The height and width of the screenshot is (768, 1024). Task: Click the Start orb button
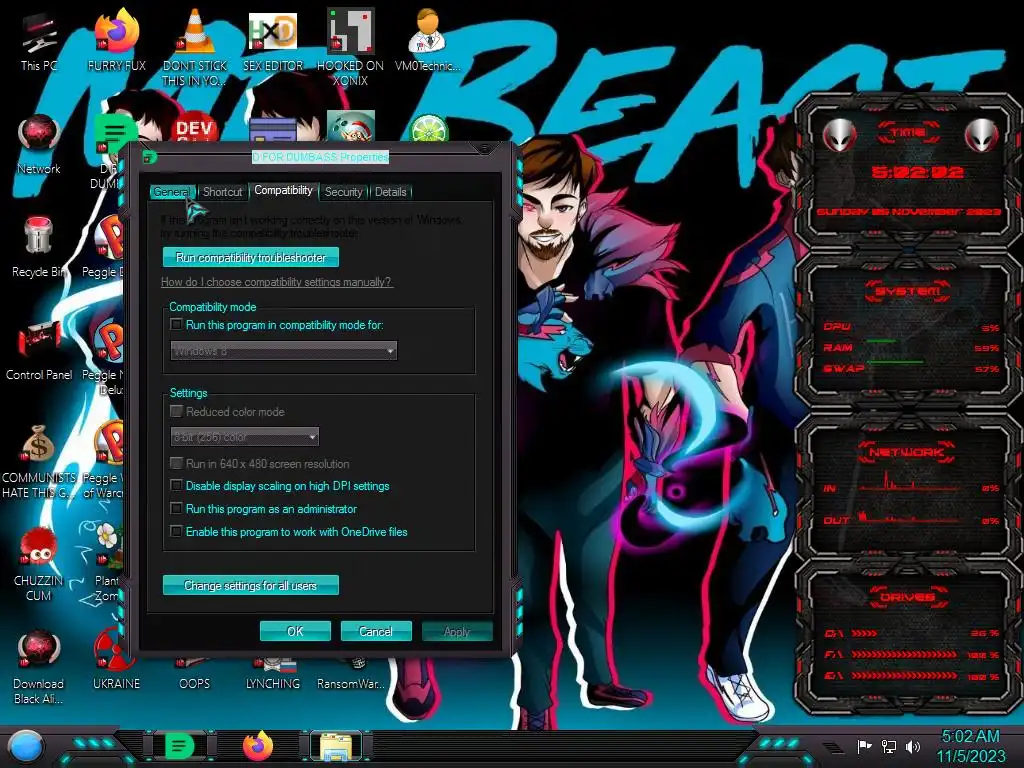[x=27, y=746]
